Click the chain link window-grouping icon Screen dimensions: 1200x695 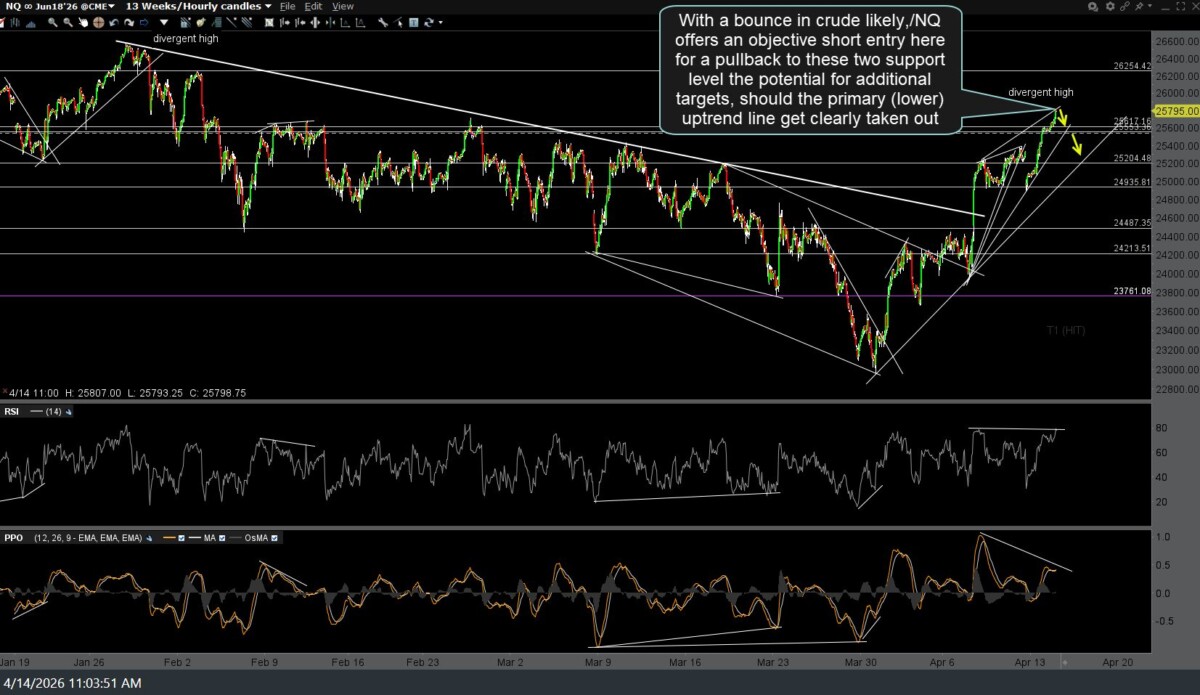pos(1125,6)
